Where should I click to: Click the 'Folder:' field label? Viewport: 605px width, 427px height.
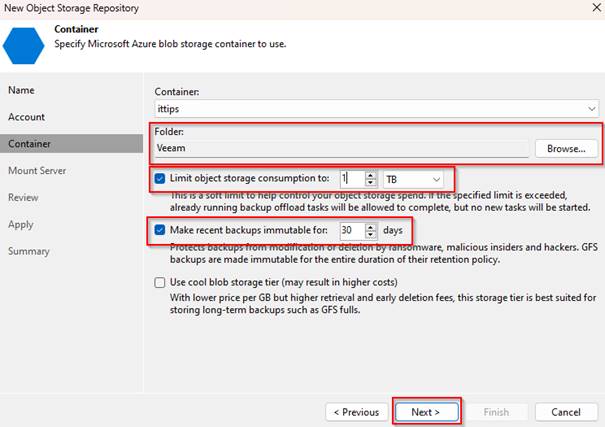pyautogui.click(x=169, y=132)
